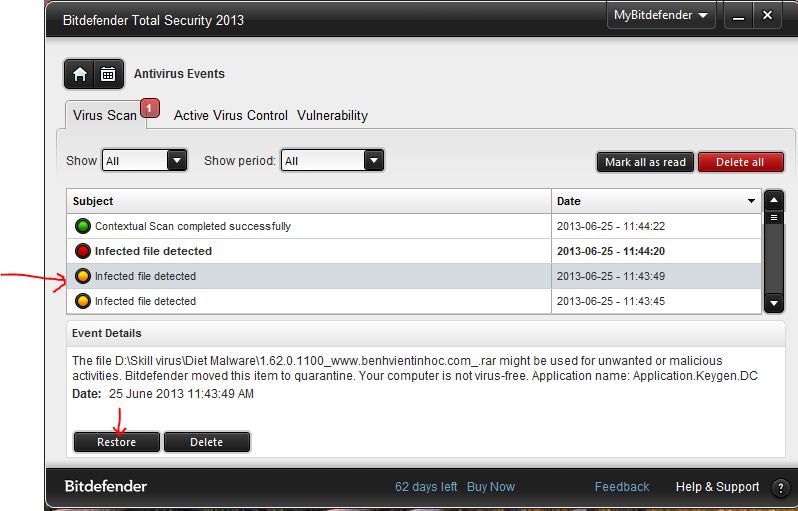Click date cell 2013-06-25 - 11:44:22
Screen dimensions: 798x511
point(656,226)
